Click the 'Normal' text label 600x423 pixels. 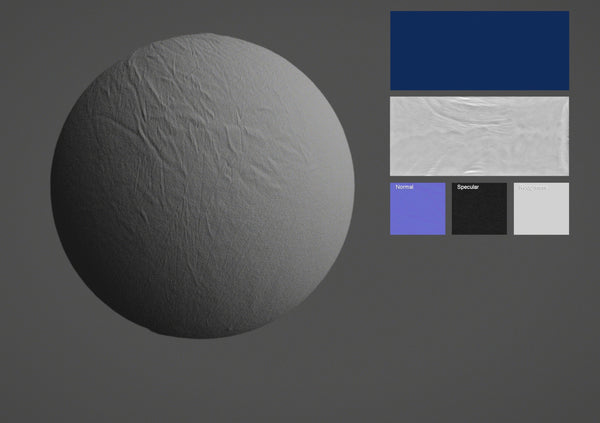point(405,187)
